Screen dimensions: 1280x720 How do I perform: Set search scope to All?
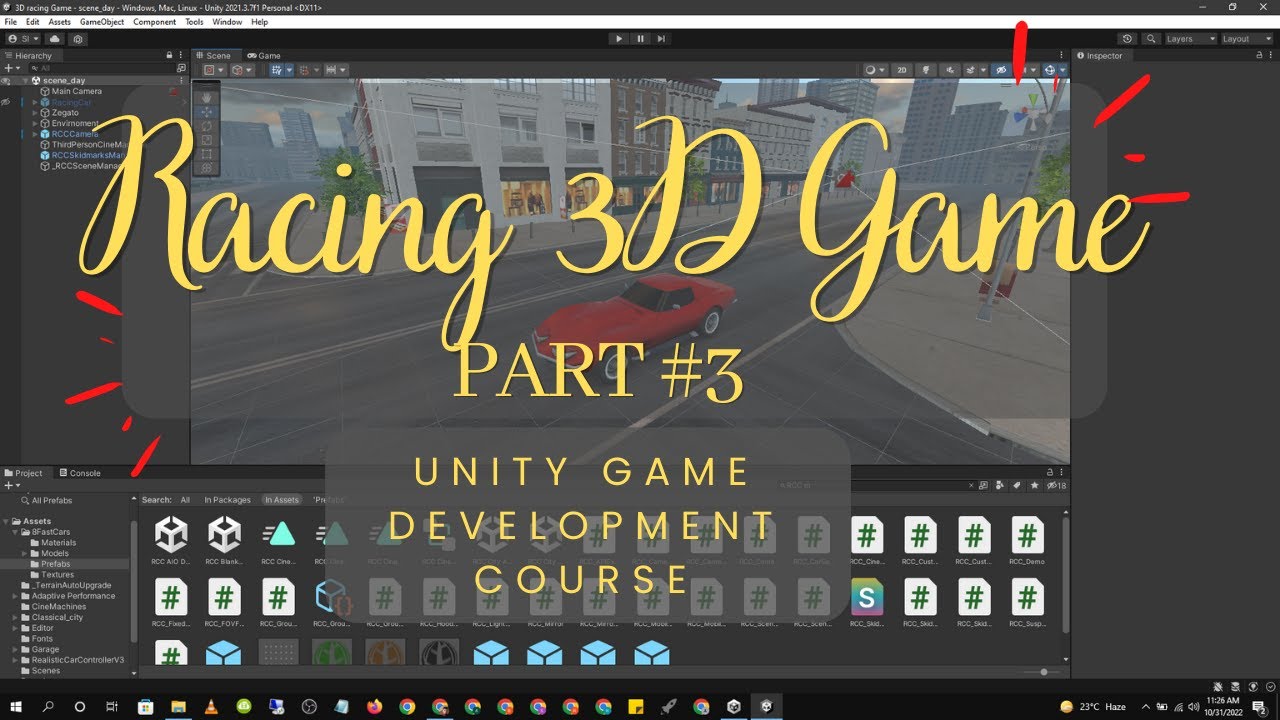tap(185, 500)
